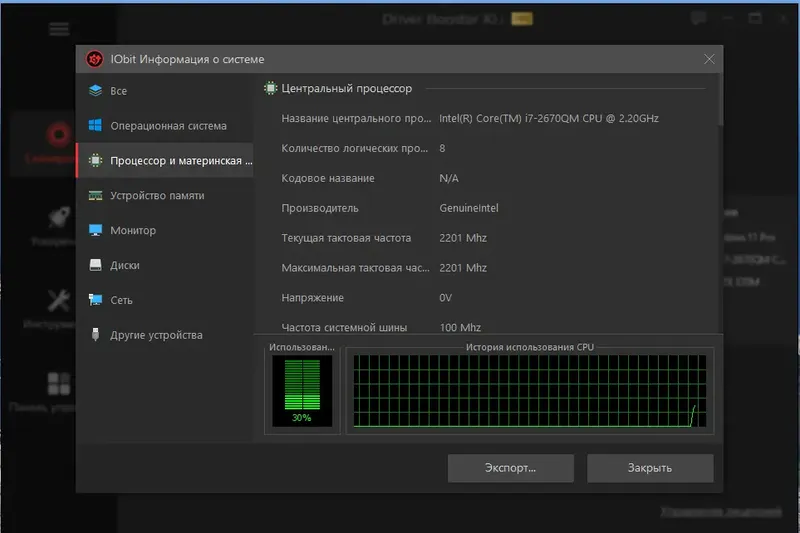The height and width of the screenshot is (533, 800).
Task: Select the Intel Core i7-2670QM value
Action: pyautogui.click(x=549, y=118)
